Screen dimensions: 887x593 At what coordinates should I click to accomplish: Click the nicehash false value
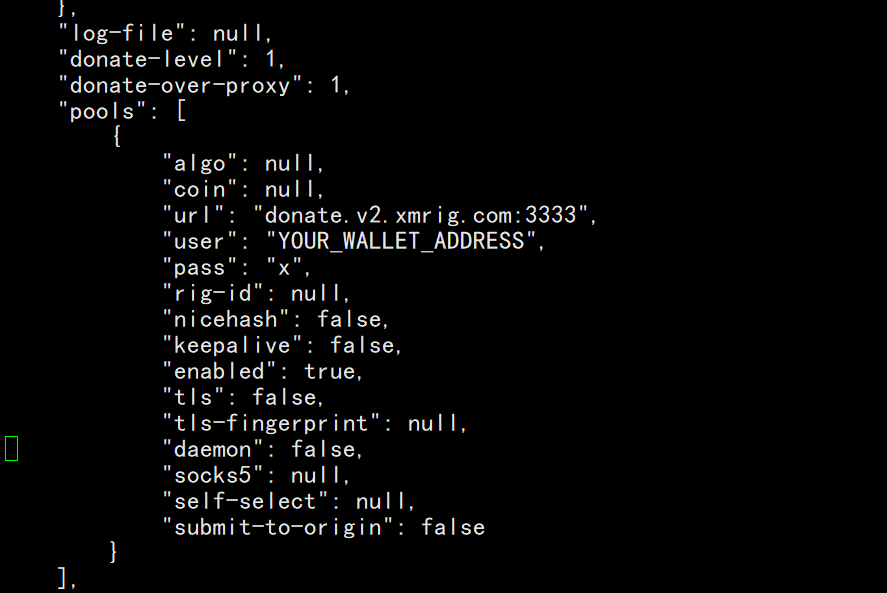click(x=349, y=320)
